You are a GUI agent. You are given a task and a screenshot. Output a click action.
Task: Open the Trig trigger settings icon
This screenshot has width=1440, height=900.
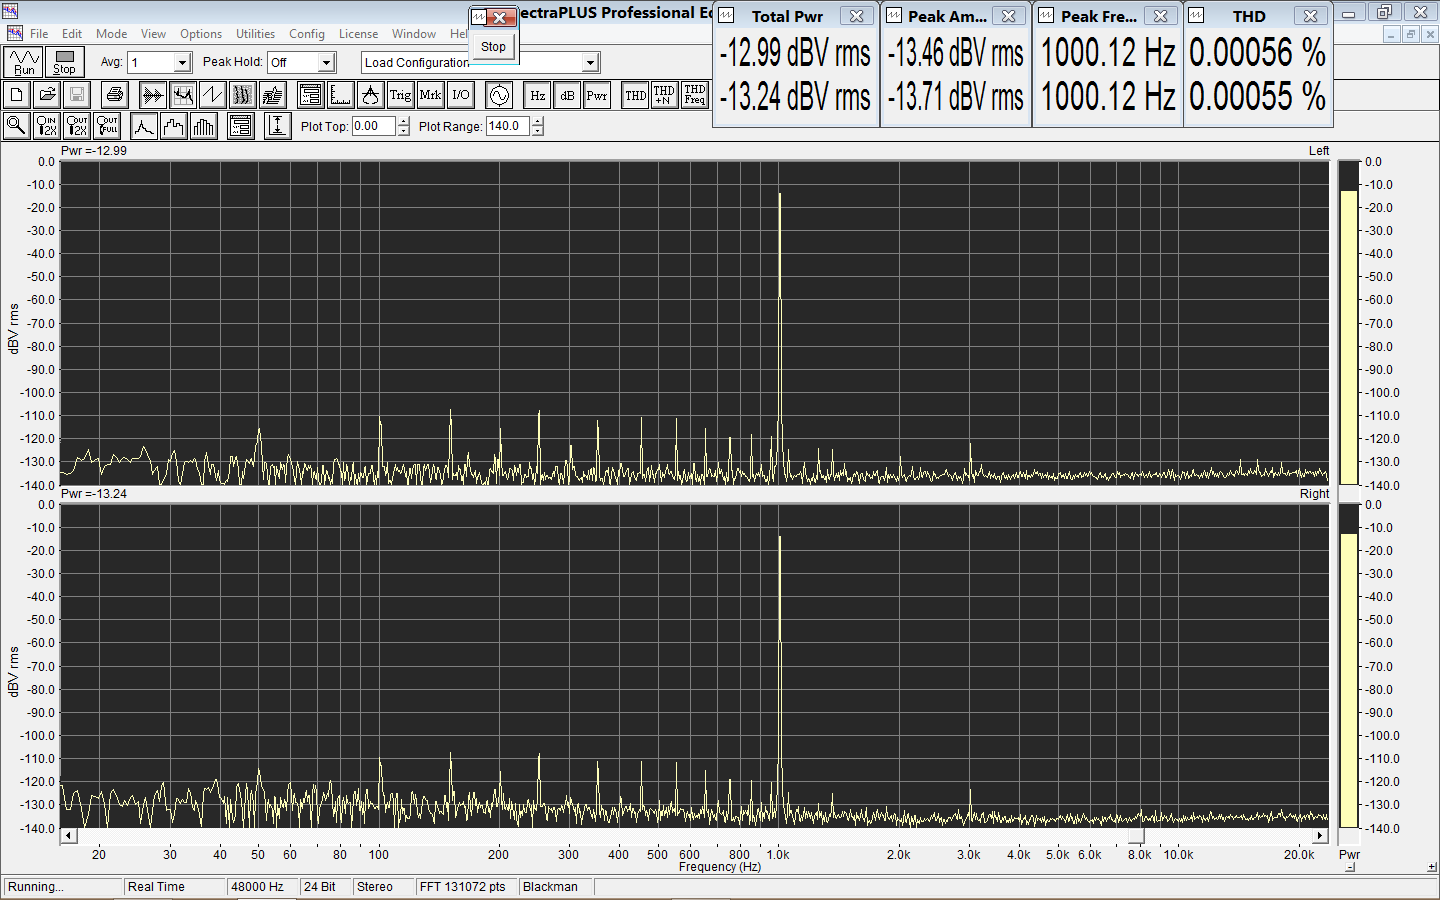coord(400,95)
